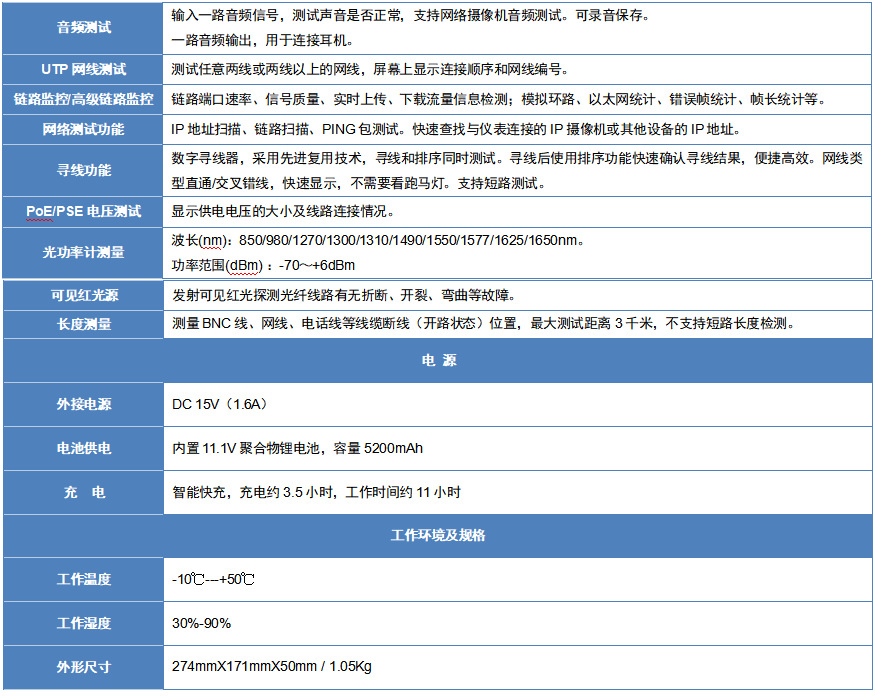
Task: Select the 工作环境及规格 section heading
Action: click(x=438, y=535)
